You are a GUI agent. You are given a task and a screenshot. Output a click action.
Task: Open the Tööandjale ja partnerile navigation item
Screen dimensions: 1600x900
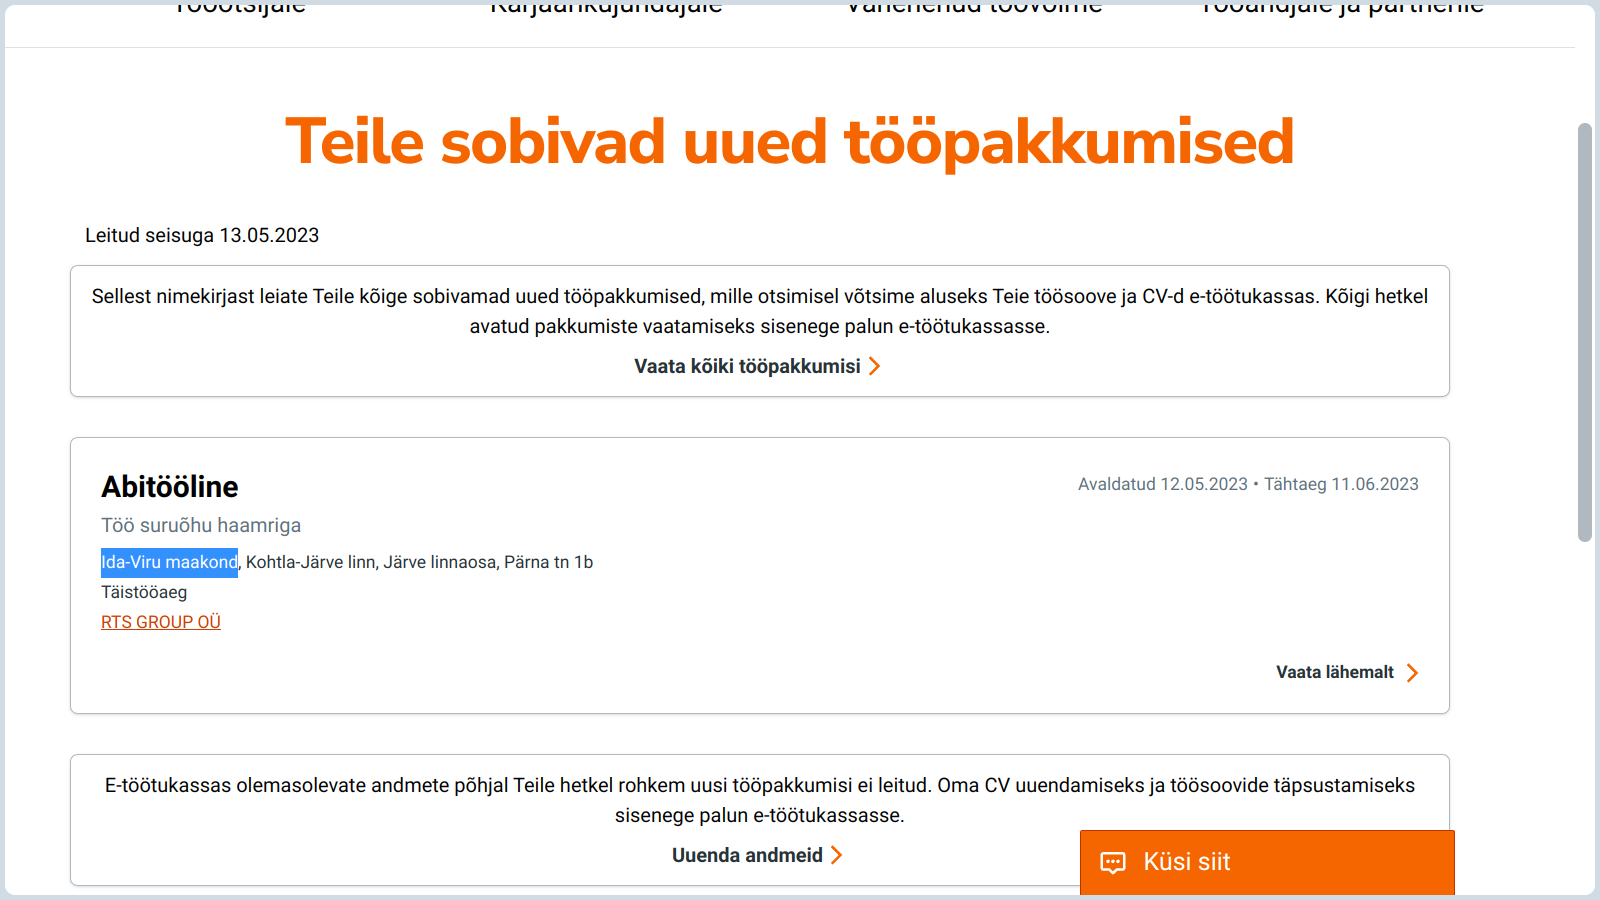1342,7
